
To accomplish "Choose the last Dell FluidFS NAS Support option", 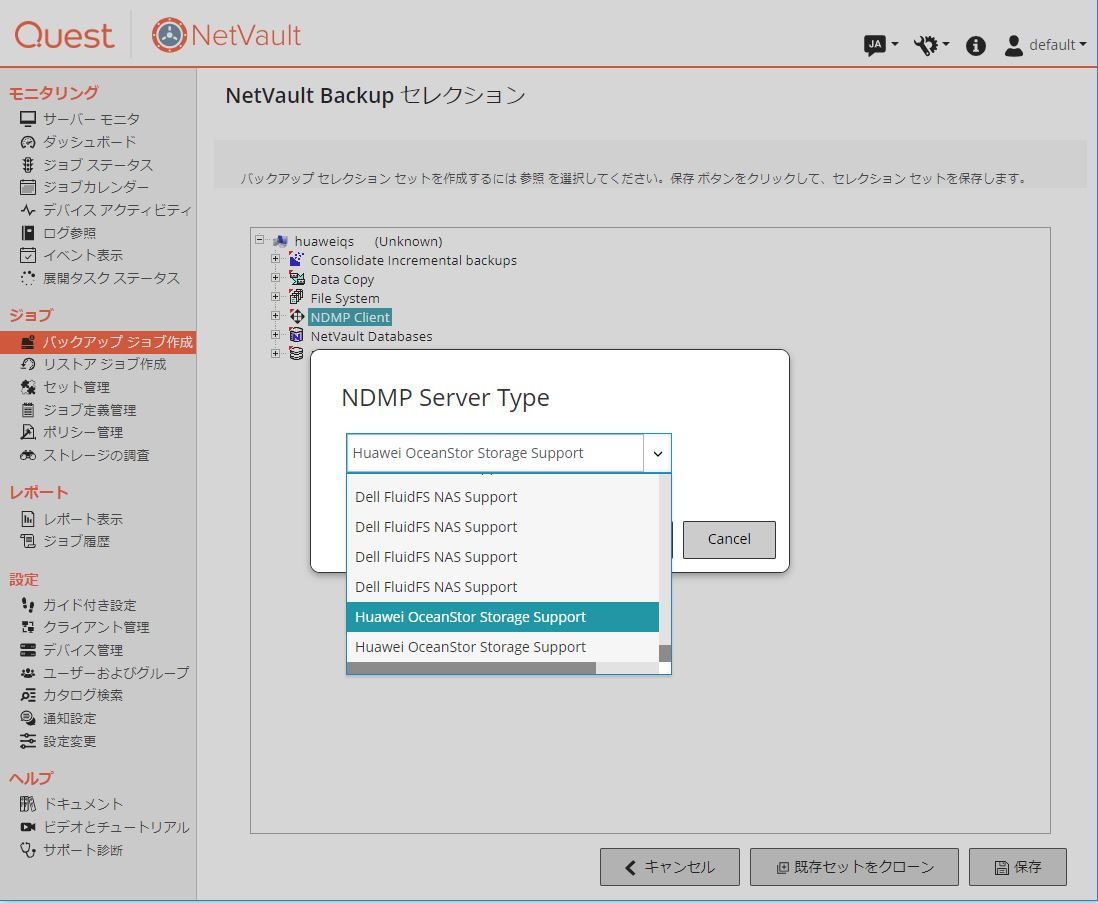I will coord(503,587).
